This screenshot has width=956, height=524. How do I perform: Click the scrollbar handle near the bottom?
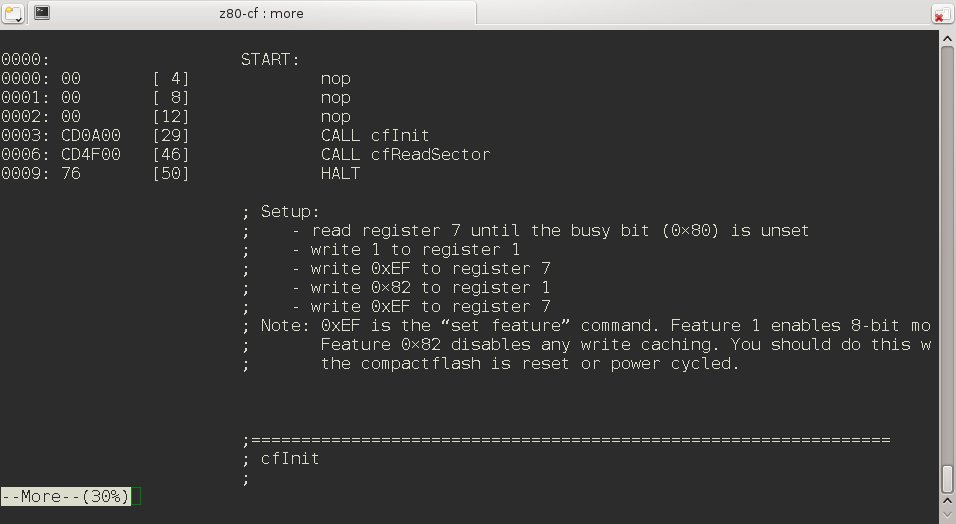947,479
